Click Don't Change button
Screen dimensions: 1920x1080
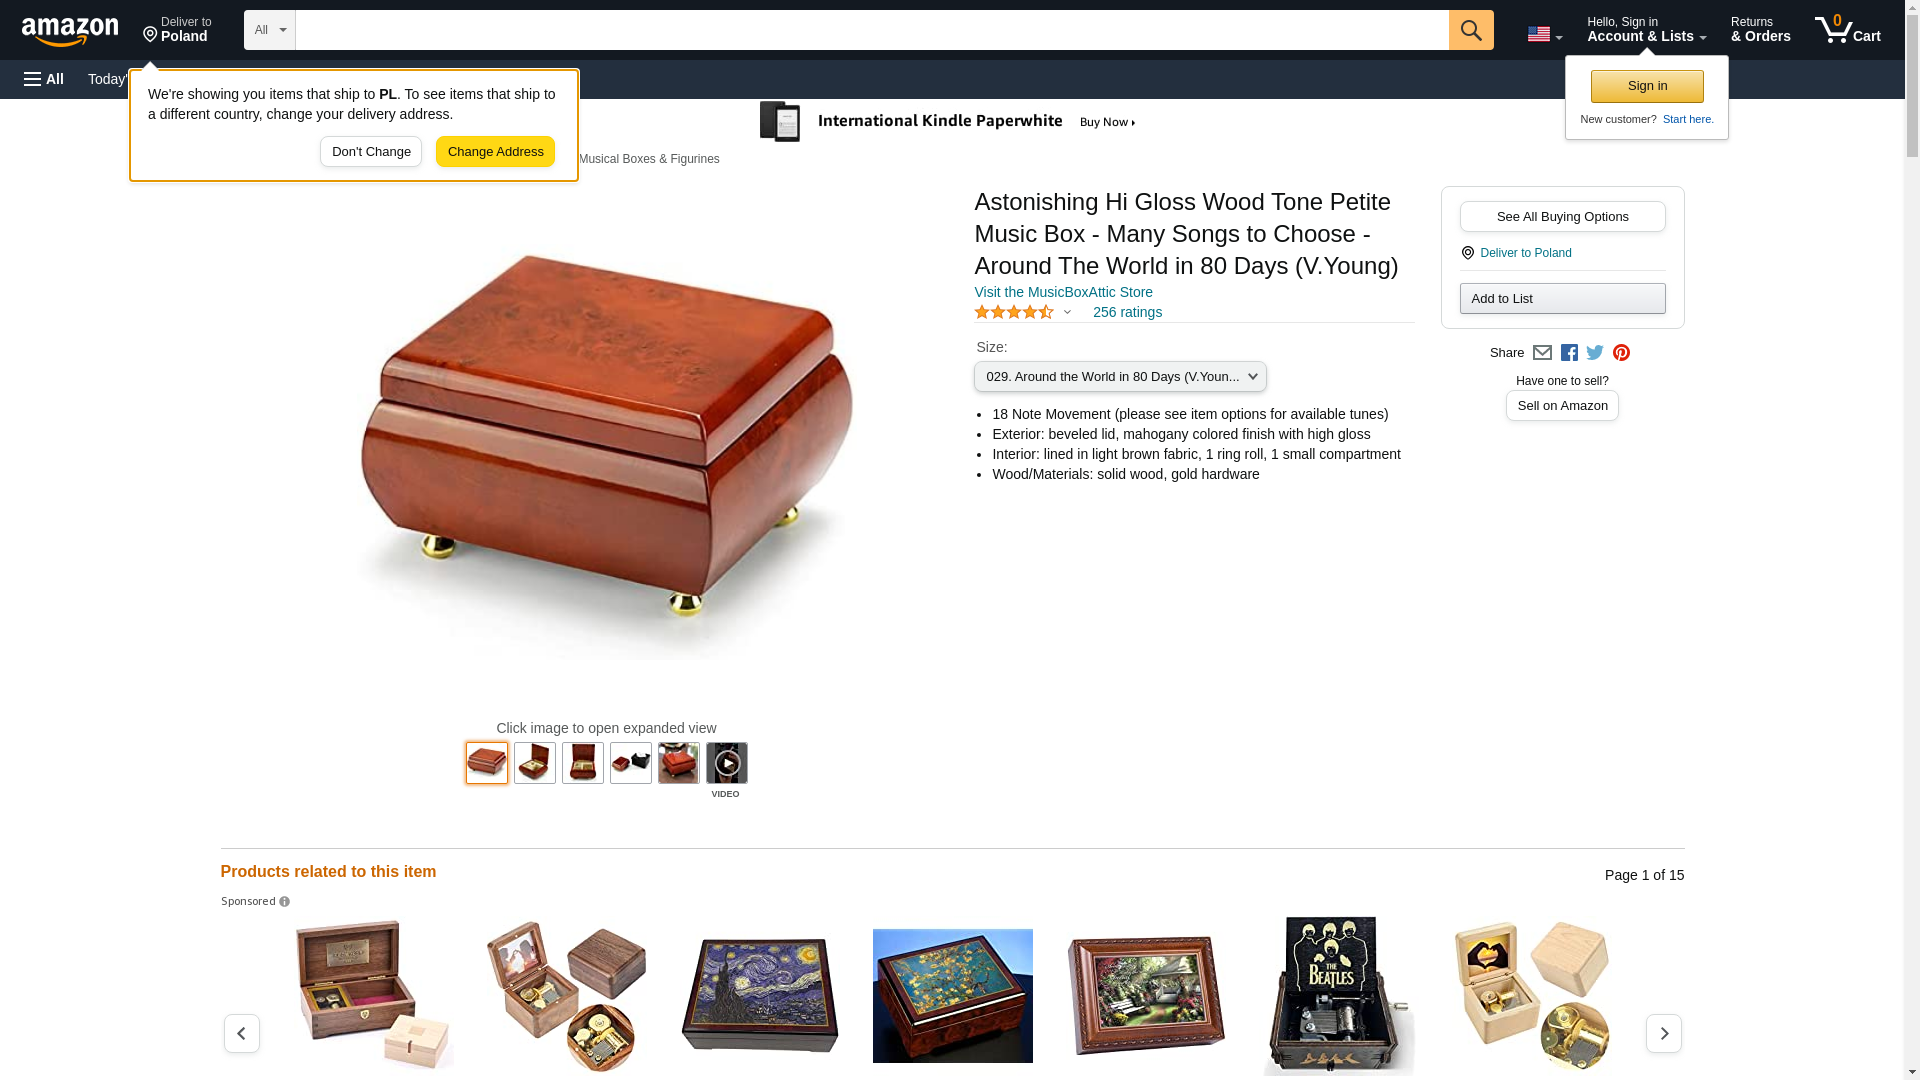tap(371, 152)
